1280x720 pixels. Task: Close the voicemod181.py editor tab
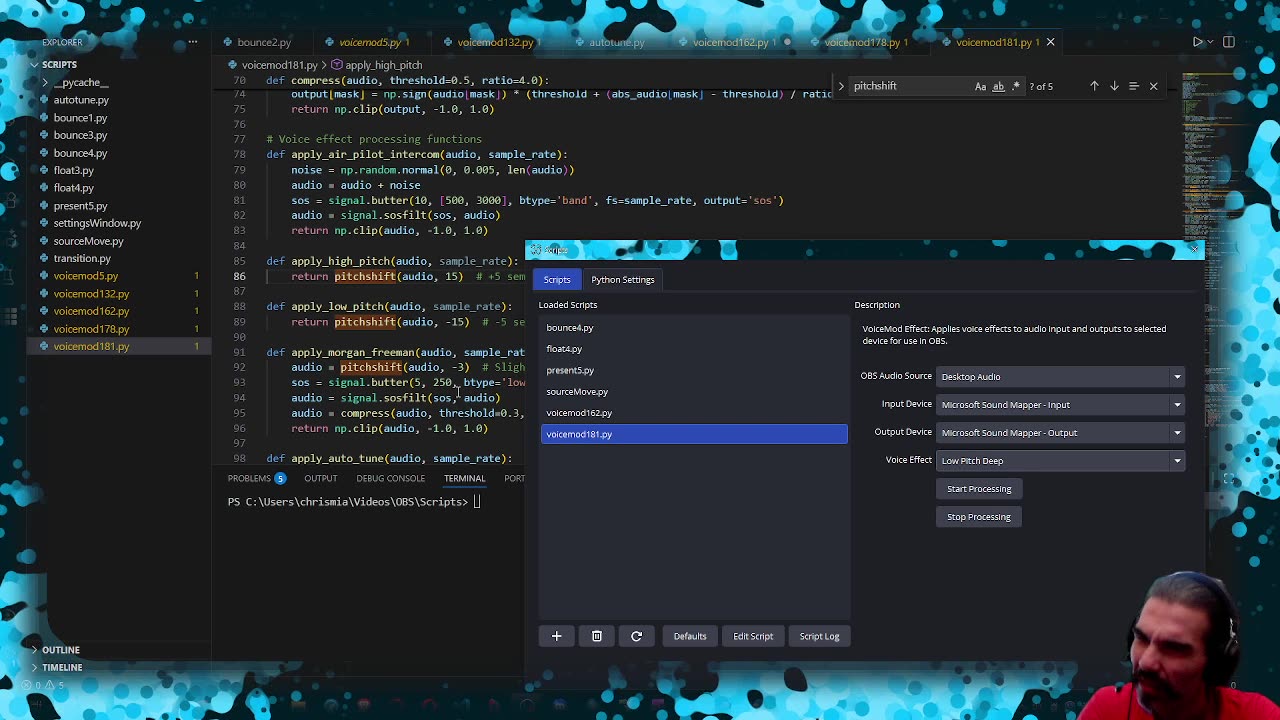coord(1050,42)
